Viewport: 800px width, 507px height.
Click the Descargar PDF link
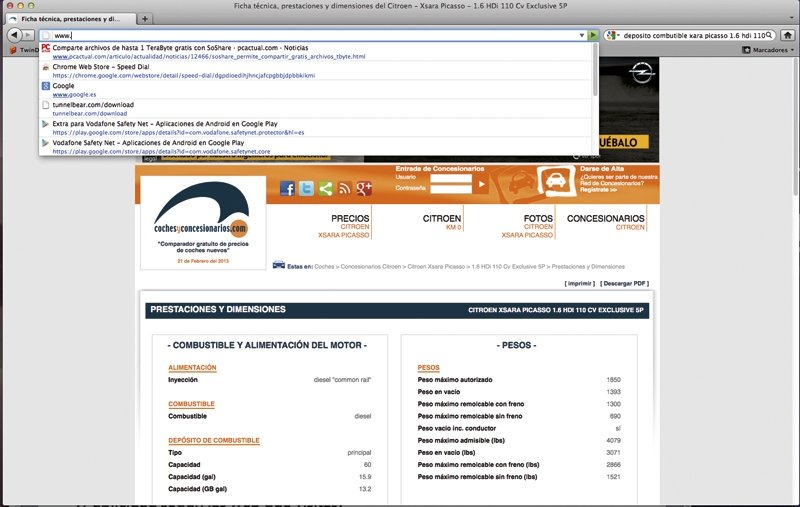click(624, 284)
